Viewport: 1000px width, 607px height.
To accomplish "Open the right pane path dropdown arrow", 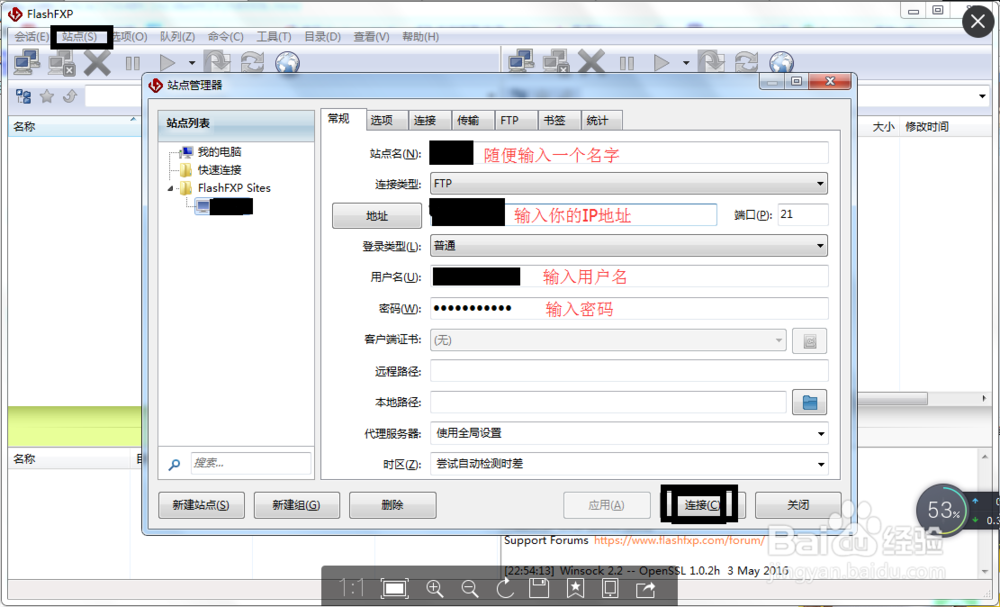I will pyautogui.click(x=982, y=97).
